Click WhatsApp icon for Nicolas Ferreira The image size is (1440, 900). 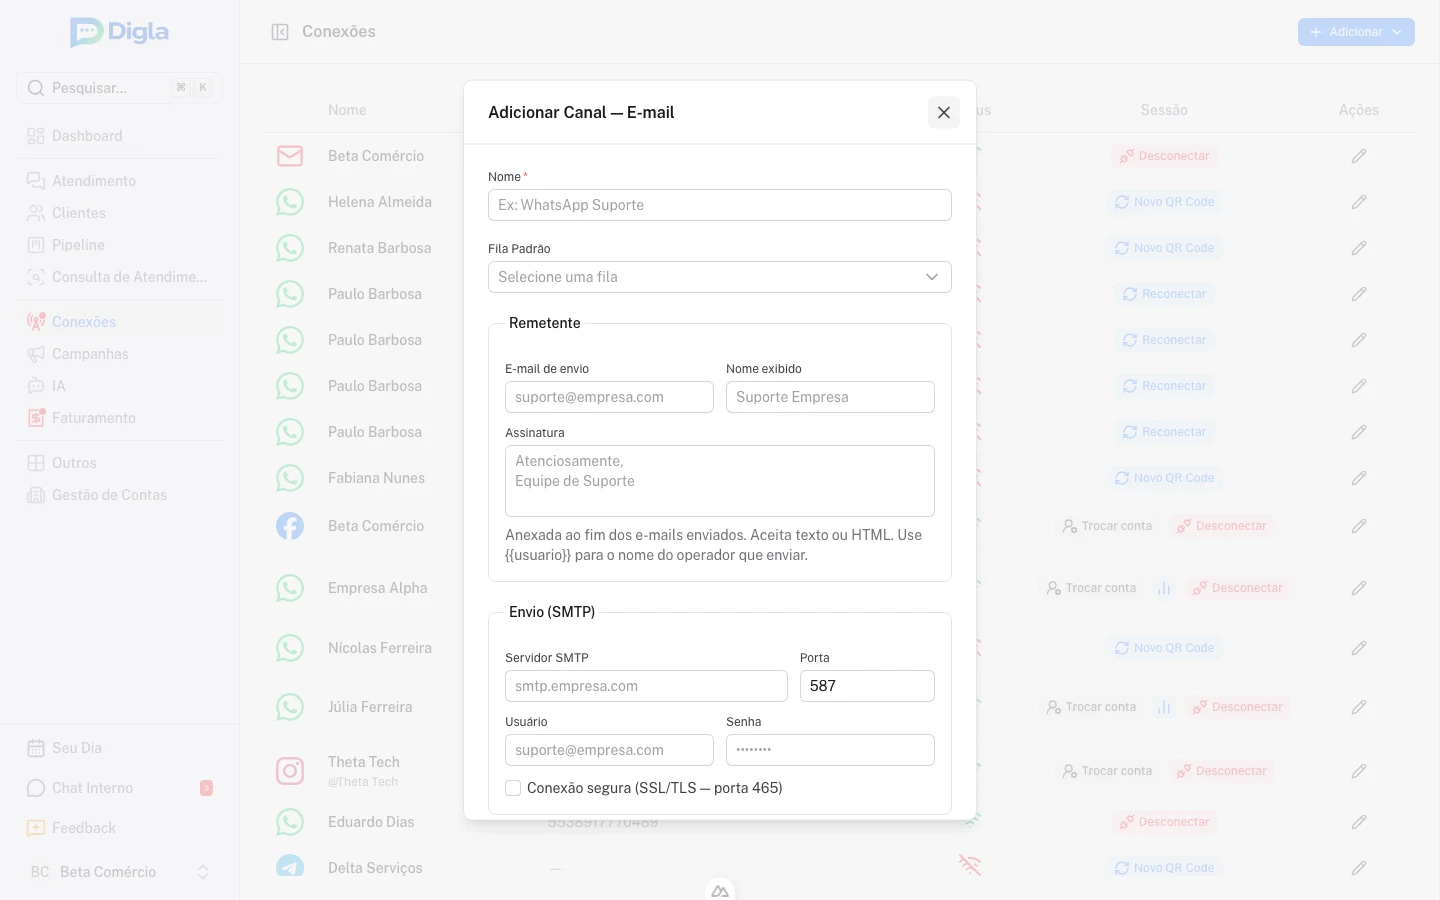point(290,648)
